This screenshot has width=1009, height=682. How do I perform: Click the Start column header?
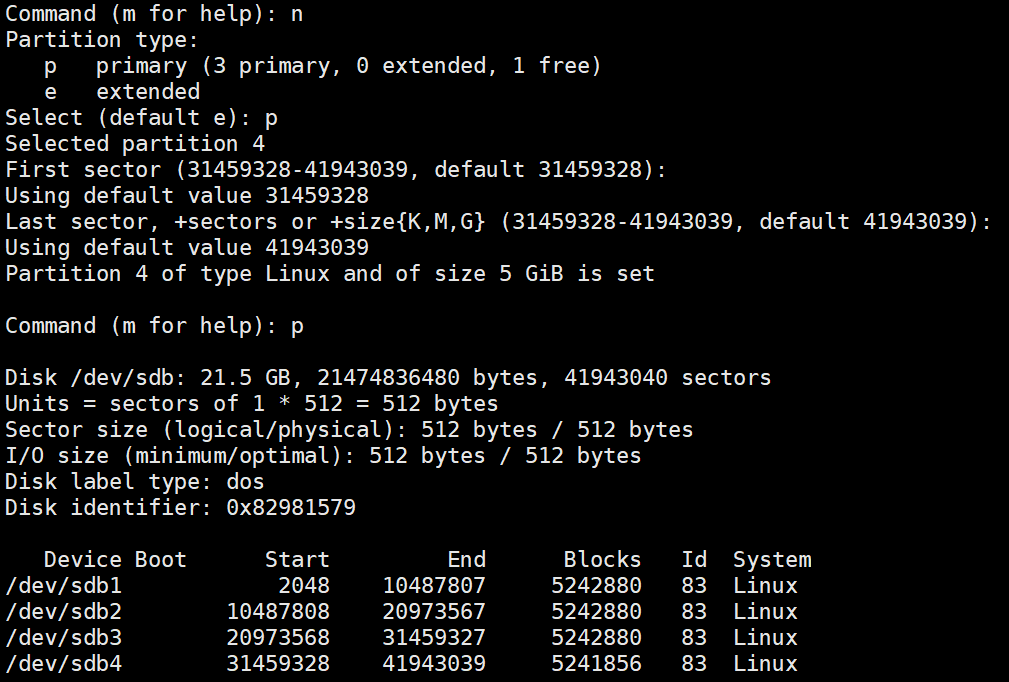296,560
